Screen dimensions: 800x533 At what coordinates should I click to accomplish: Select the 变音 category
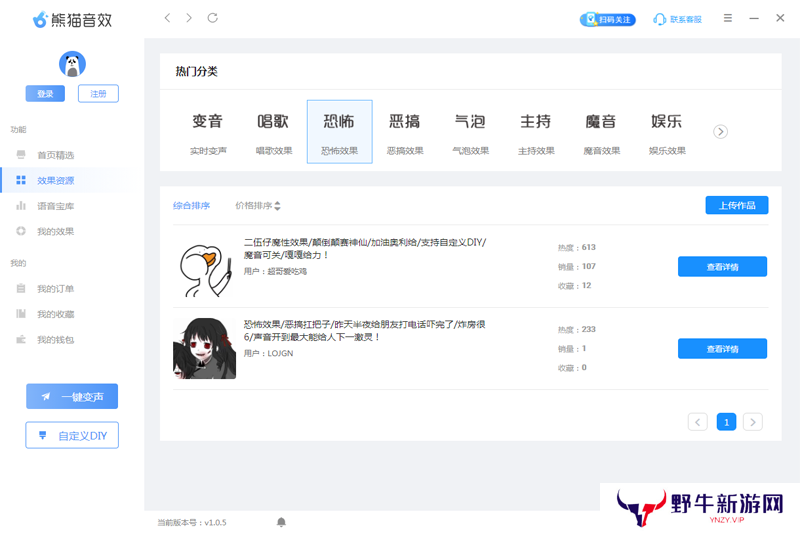click(x=208, y=132)
